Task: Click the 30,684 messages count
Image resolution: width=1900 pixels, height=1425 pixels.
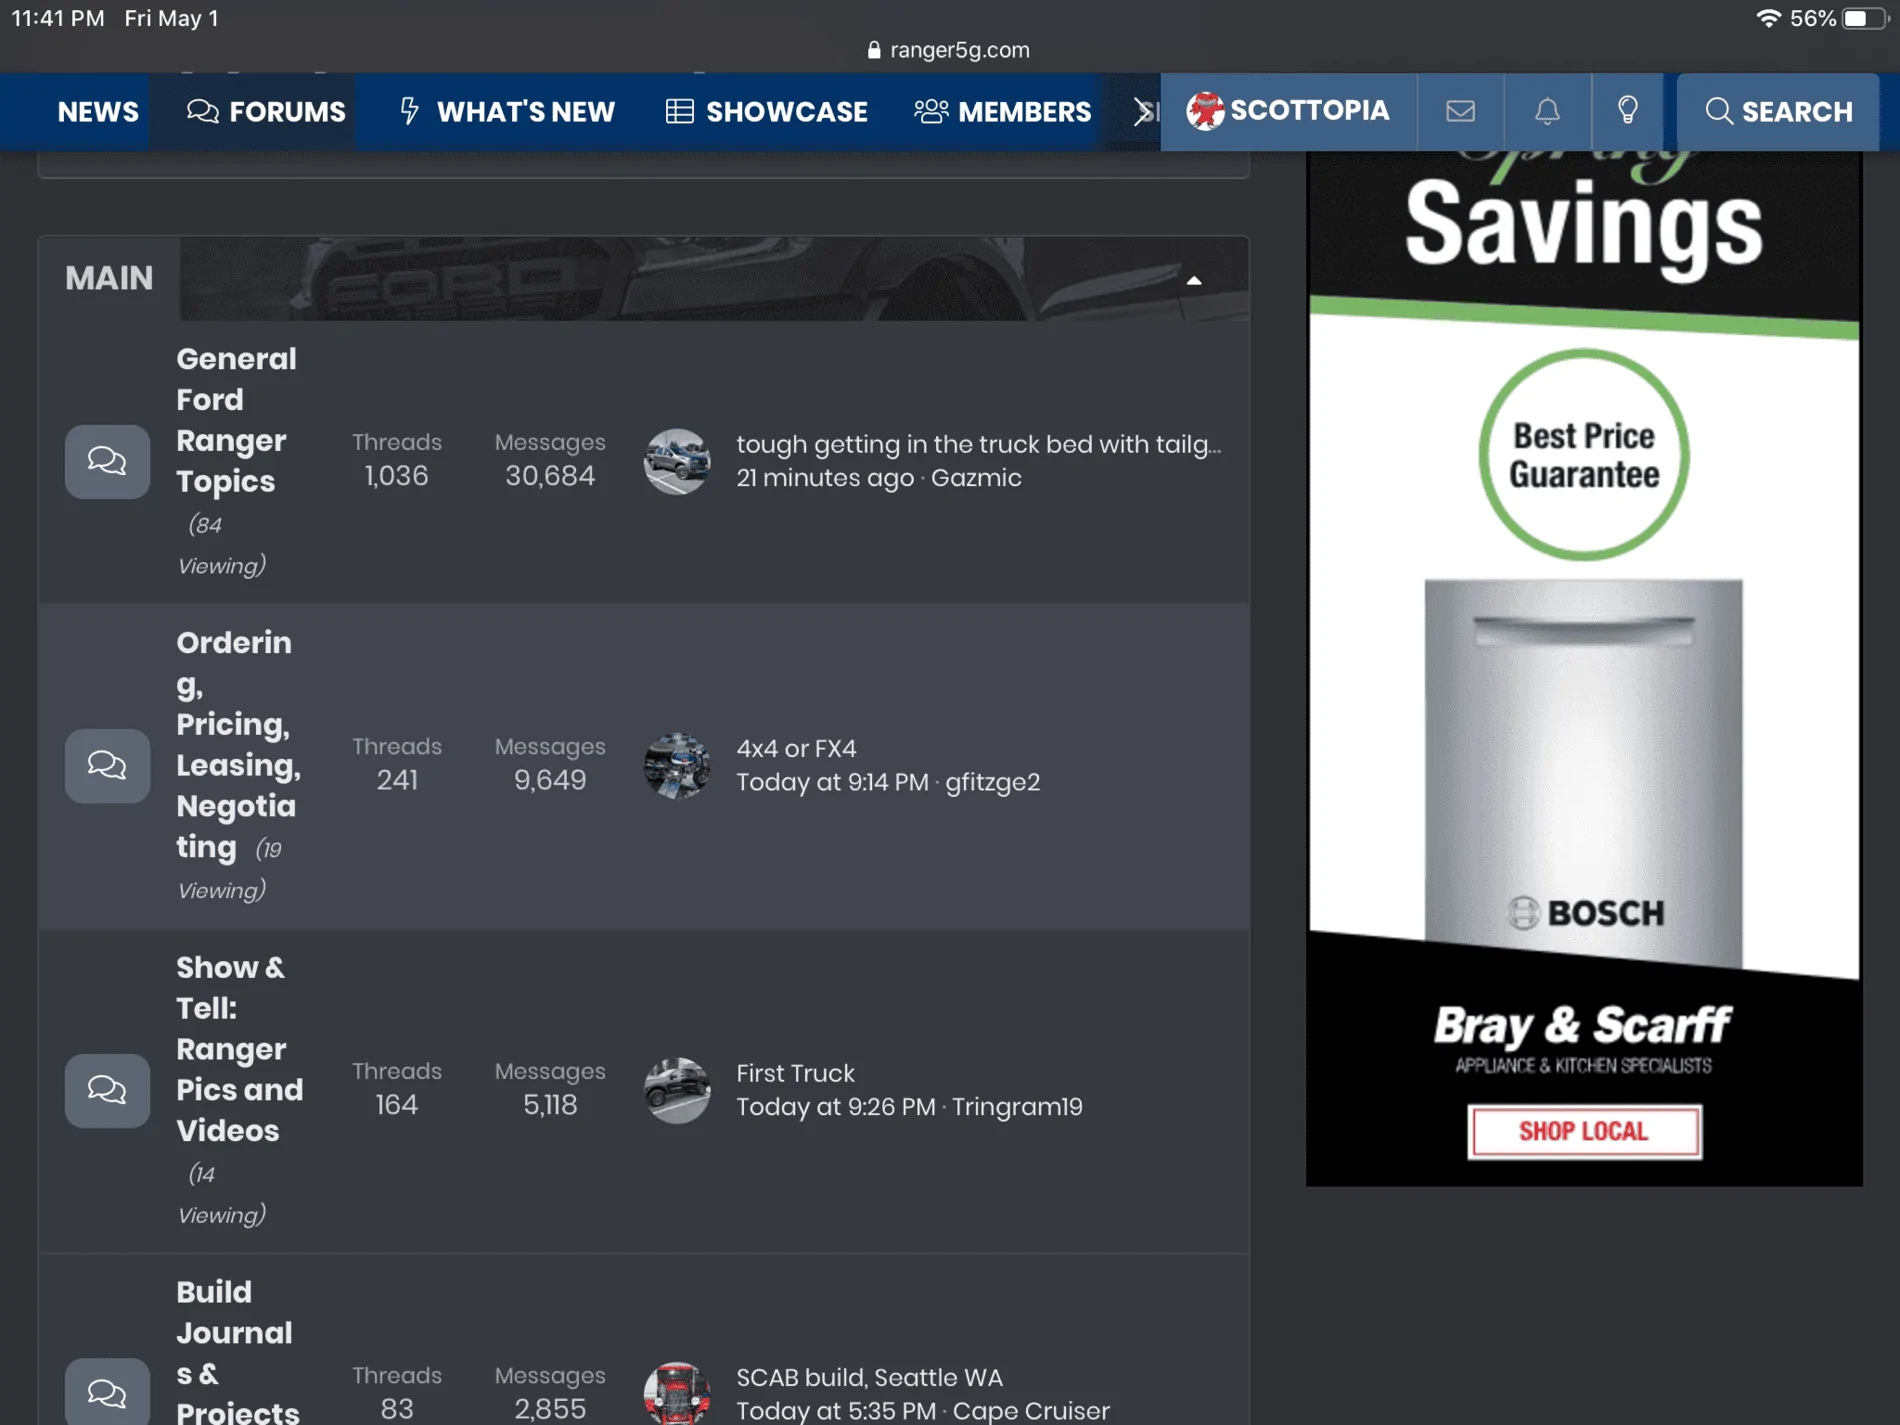Action: click(550, 476)
